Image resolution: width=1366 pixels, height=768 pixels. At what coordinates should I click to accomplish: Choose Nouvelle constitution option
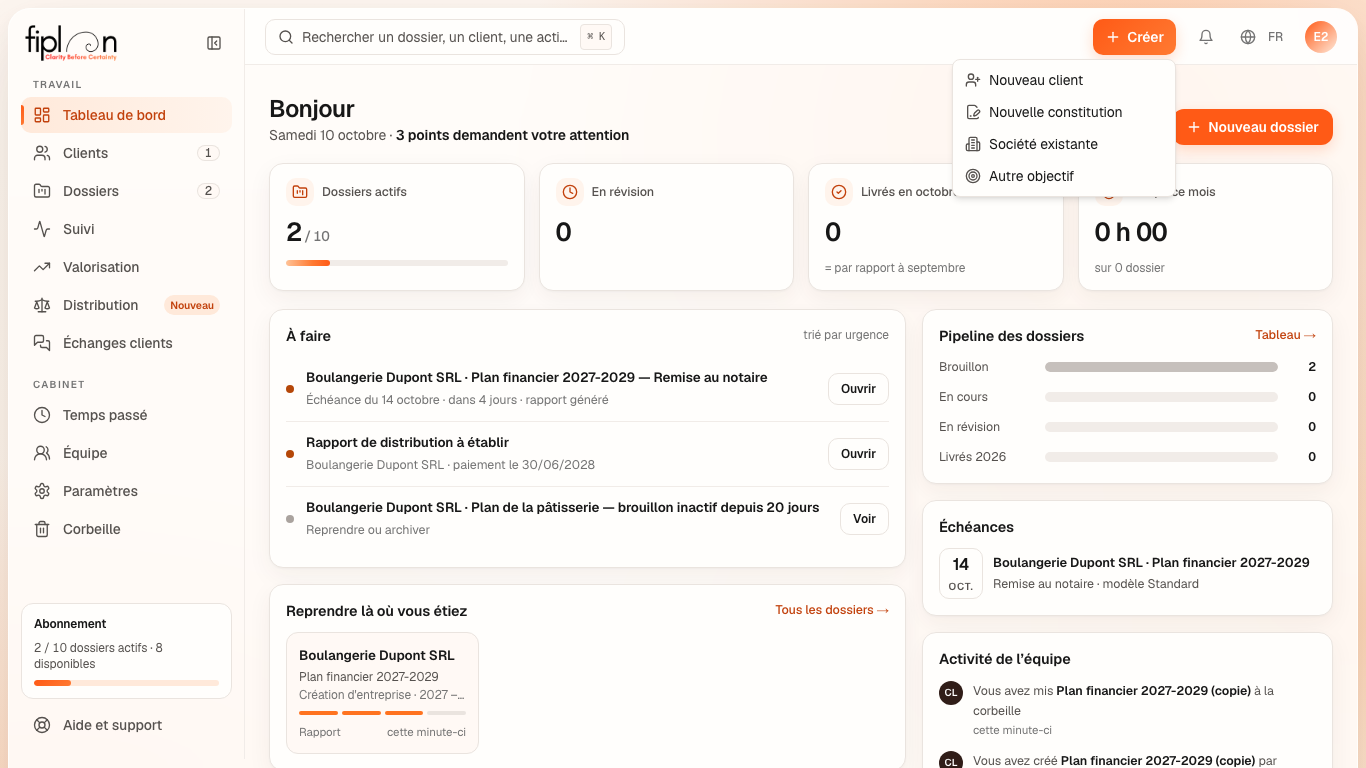[x=1064, y=112]
